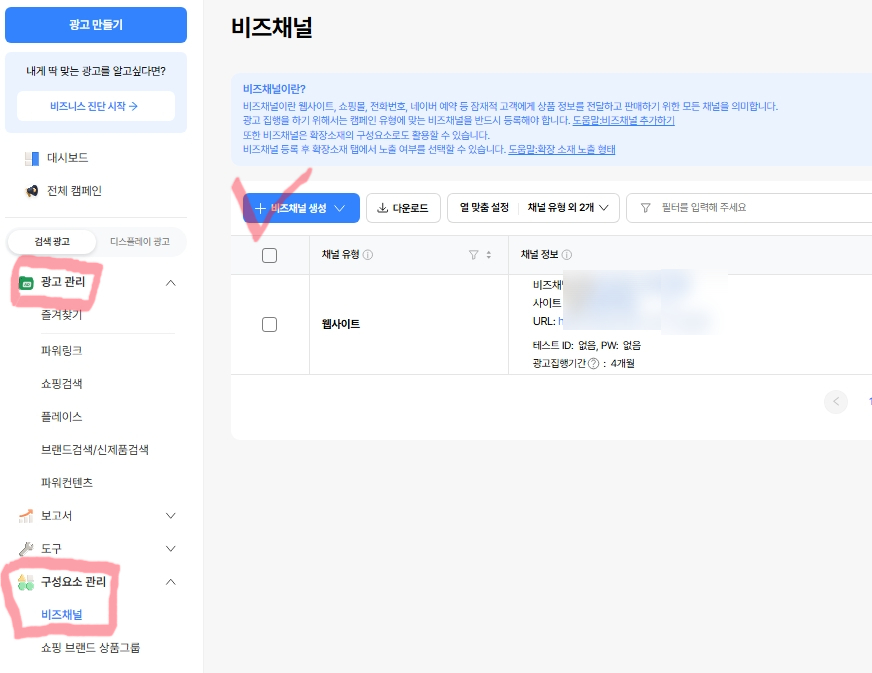Collapse the 구성요소 관리 section chevron
The width and height of the screenshot is (872, 673).
point(171,582)
